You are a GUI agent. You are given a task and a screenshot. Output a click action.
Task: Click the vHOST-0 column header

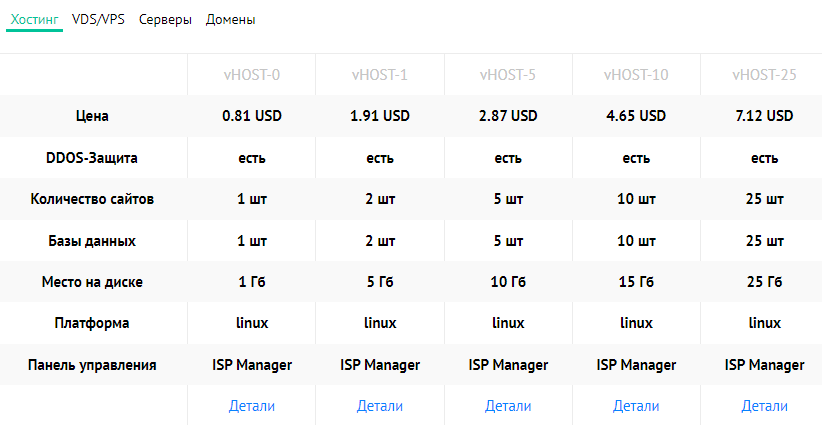click(x=252, y=74)
